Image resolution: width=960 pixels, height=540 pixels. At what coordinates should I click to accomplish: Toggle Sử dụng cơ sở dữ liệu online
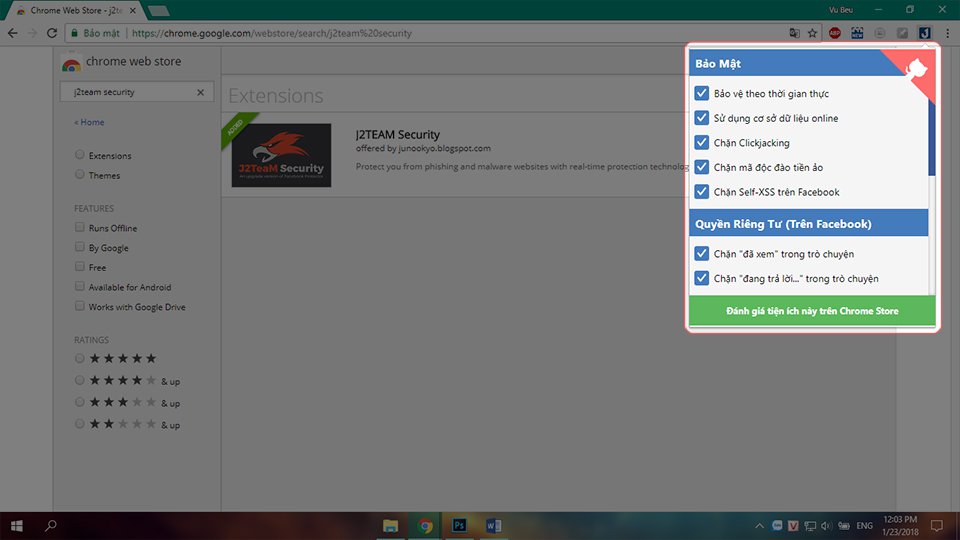pos(702,118)
